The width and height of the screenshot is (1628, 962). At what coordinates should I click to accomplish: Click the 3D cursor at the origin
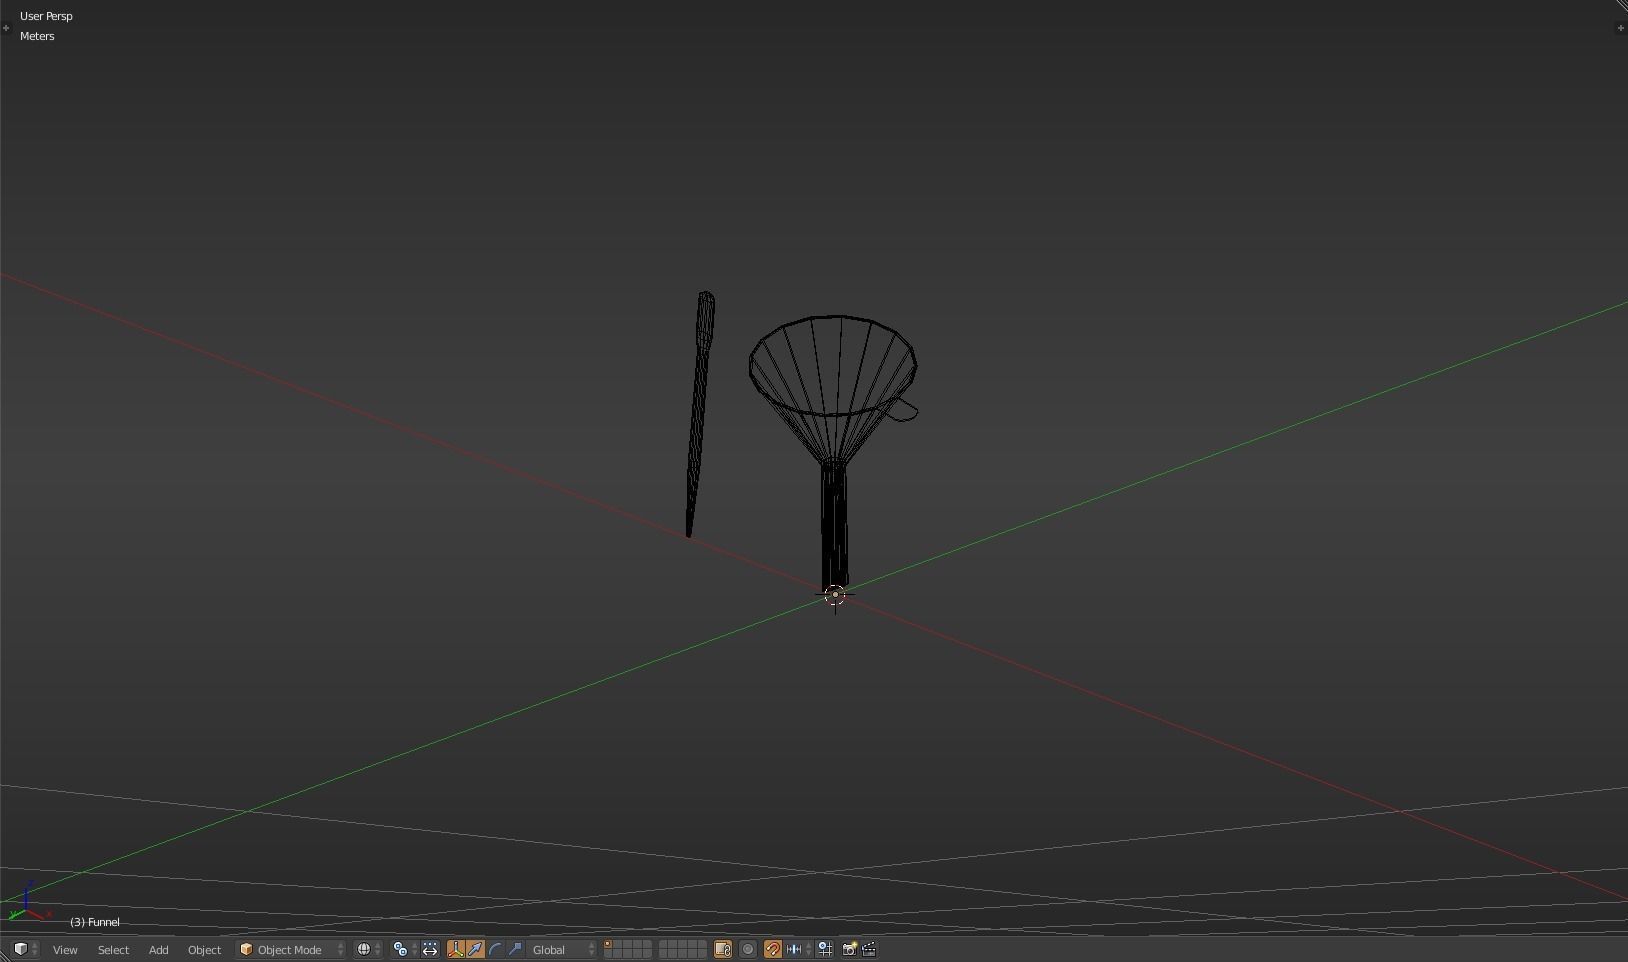[x=835, y=595]
